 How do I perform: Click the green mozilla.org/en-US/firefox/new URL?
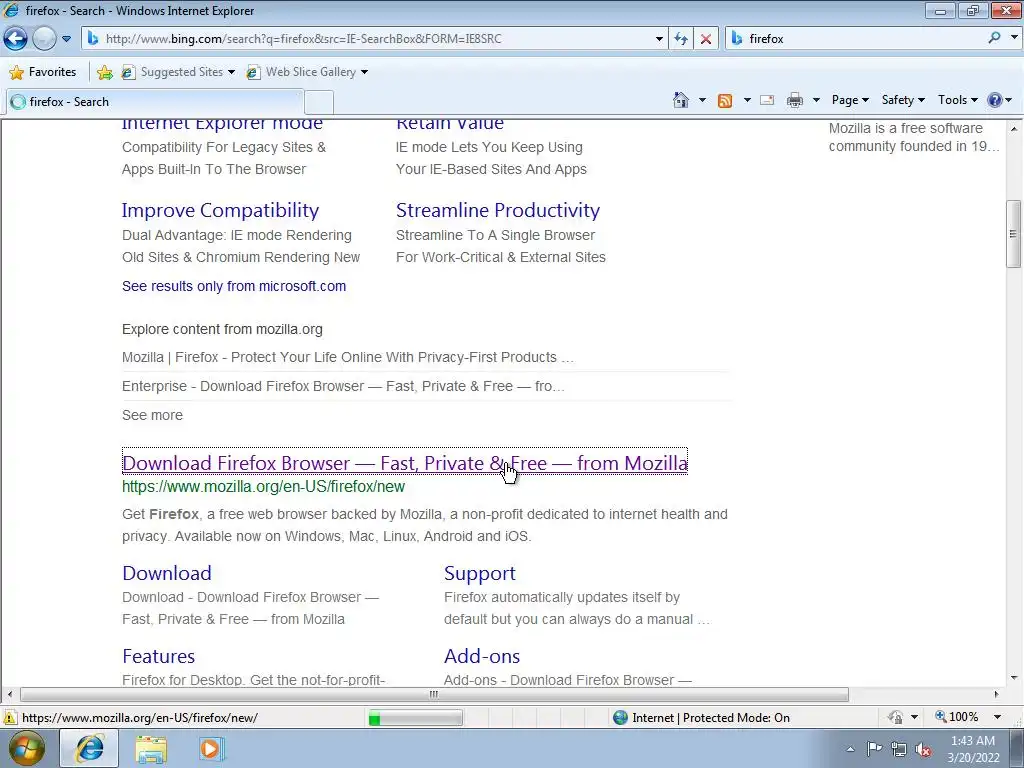263,487
